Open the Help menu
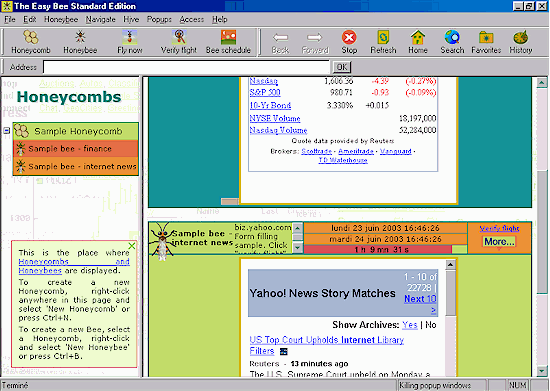550x391 pixels. coord(220,20)
